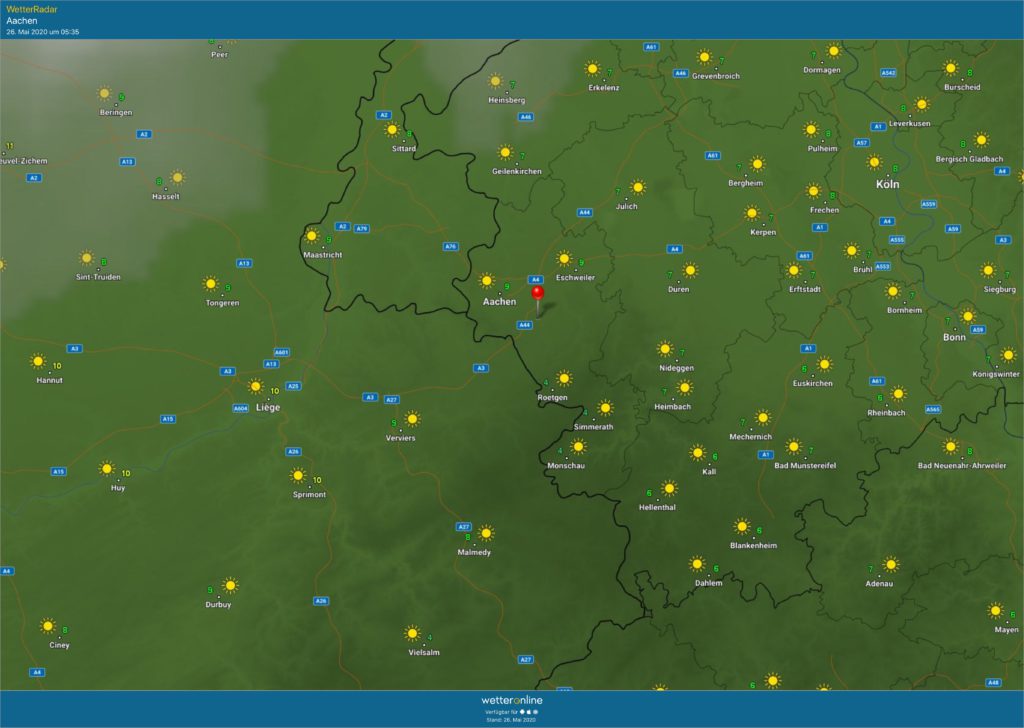Click the sun icon next to Liège
Viewport: 1024px width, 728px height.
pos(256,387)
